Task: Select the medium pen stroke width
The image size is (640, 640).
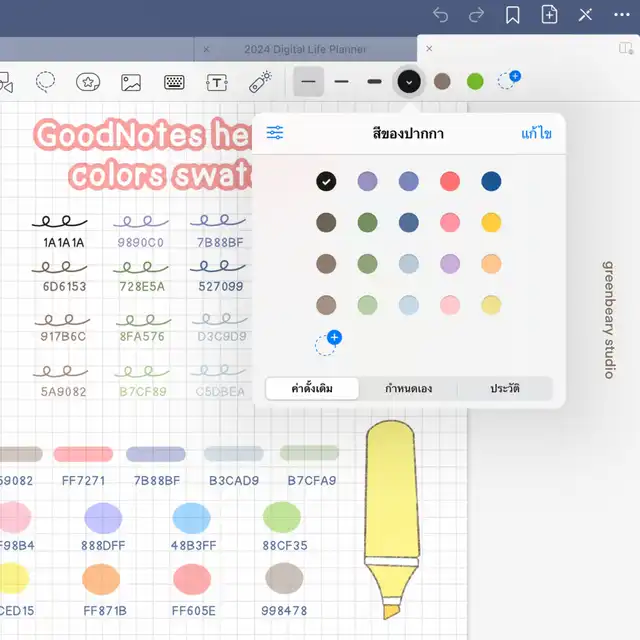Action: pos(341,81)
